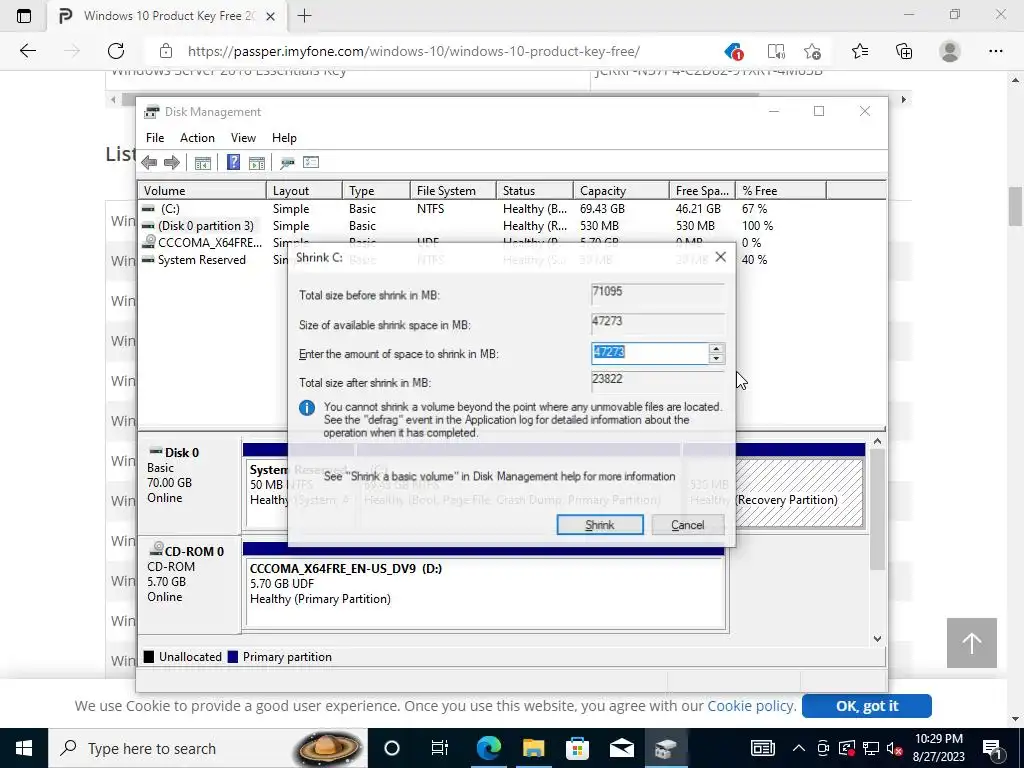Image resolution: width=1024 pixels, height=768 pixels.
Task: Open Edge tab actions menu icon
Action: click(x=24, y=16)
